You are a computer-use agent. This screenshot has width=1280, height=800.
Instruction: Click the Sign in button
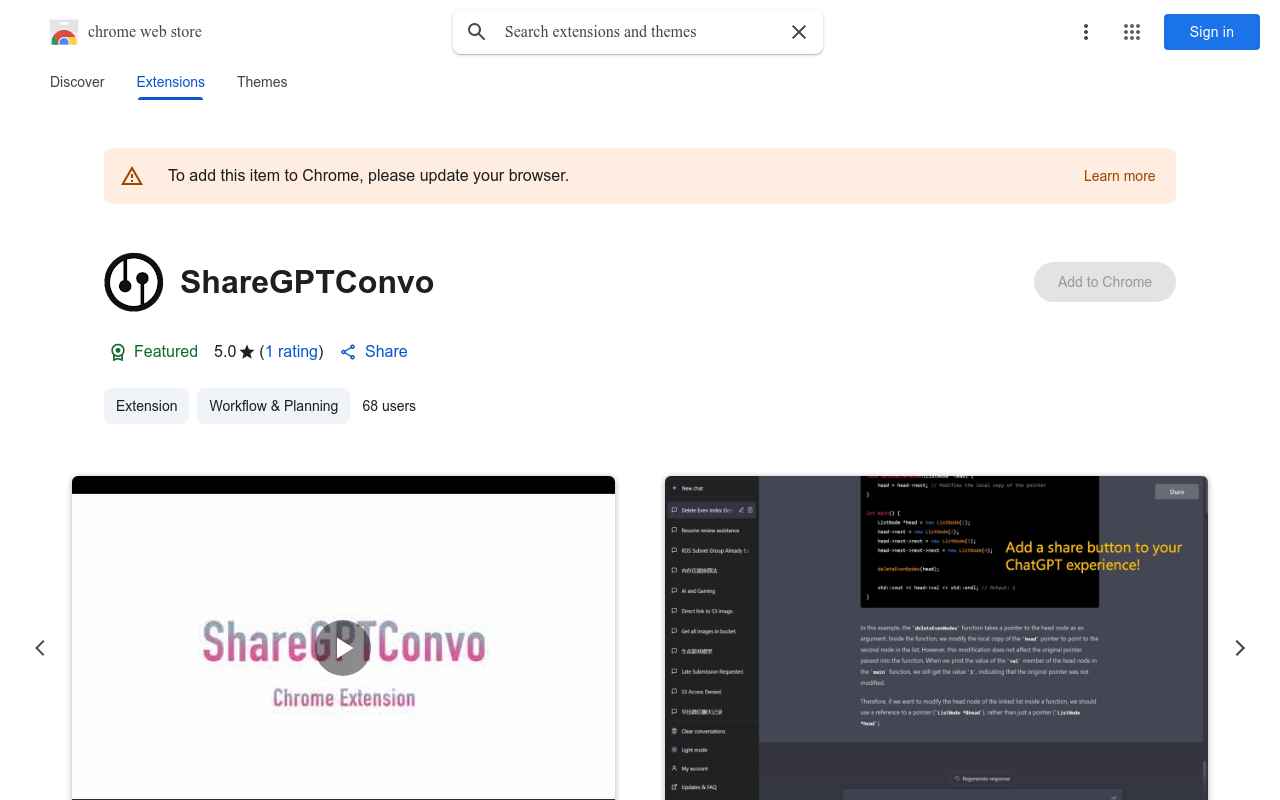point(1211,32)
